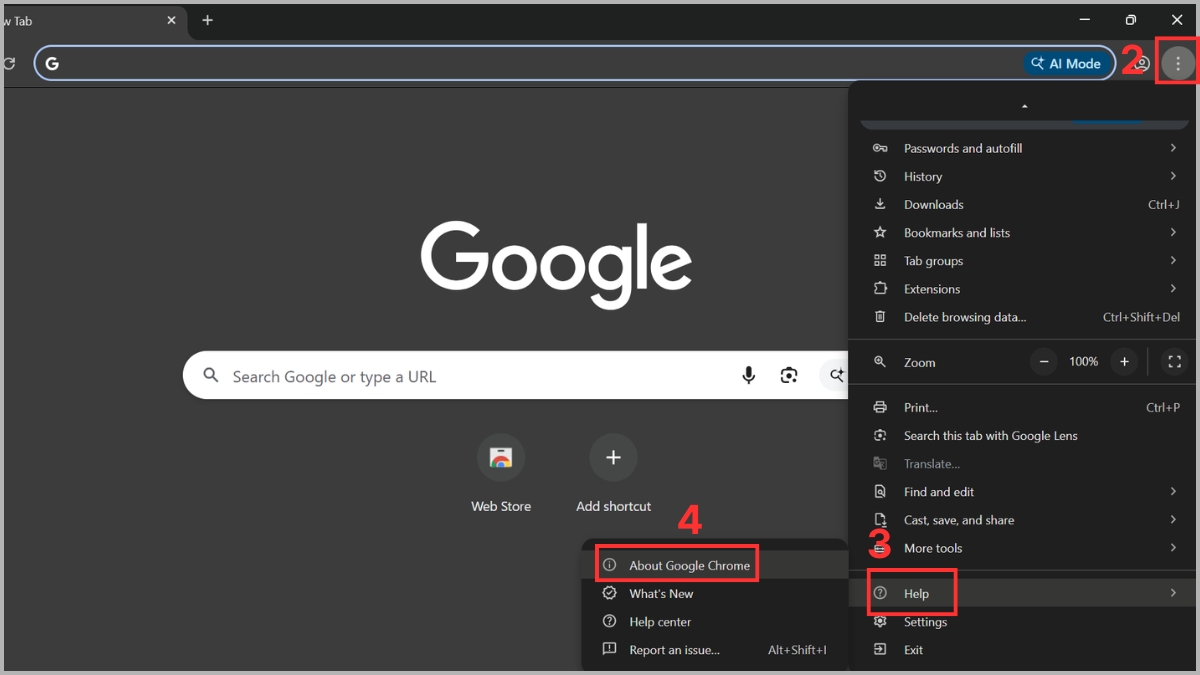The height and width of the screenshot is (675, 1200).
Task: Click the clock icon beside History
Action: point(880,176)
